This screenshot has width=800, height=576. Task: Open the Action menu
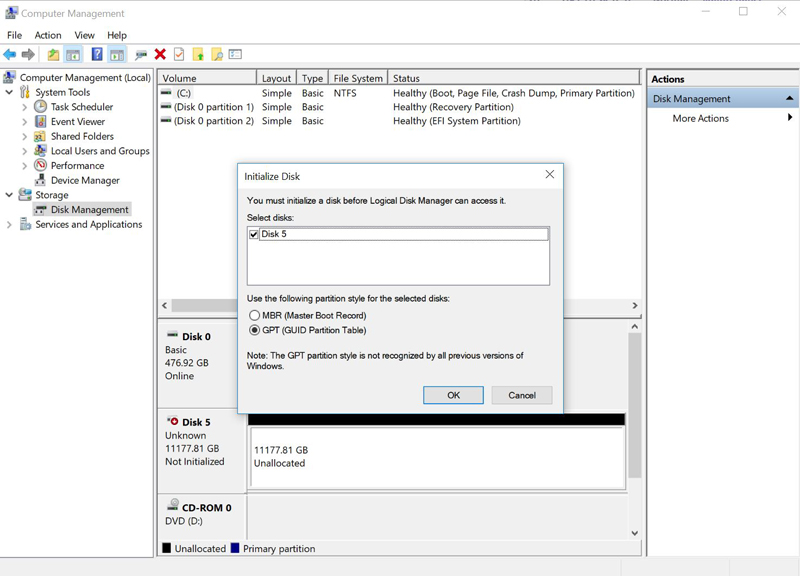(48, 35)
